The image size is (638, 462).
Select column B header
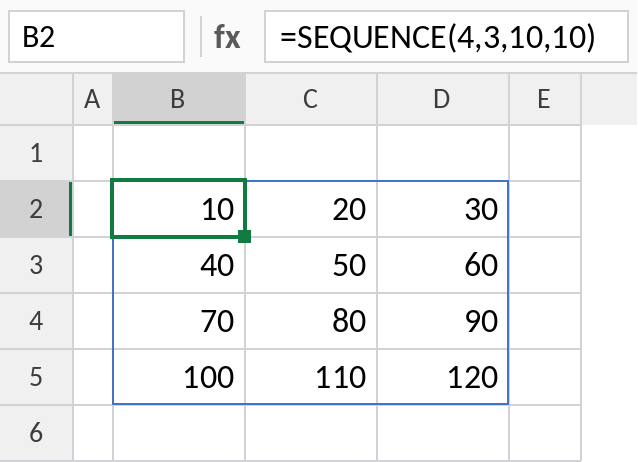tap(179, 99)
